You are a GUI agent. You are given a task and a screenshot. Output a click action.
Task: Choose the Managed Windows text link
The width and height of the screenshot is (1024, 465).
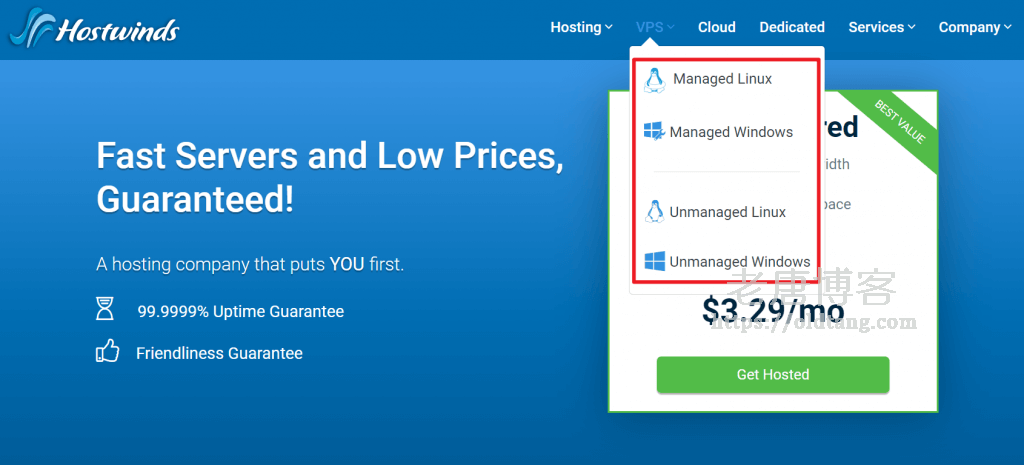coord(731,132)
